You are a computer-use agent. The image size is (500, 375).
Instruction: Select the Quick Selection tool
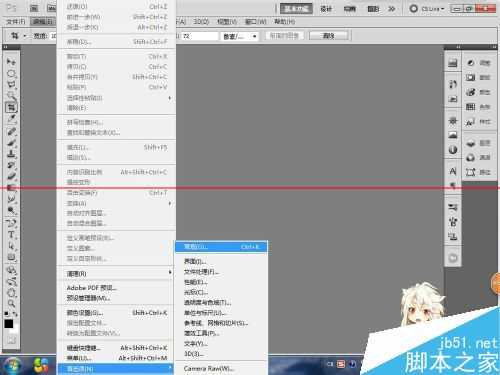[11, 96]
